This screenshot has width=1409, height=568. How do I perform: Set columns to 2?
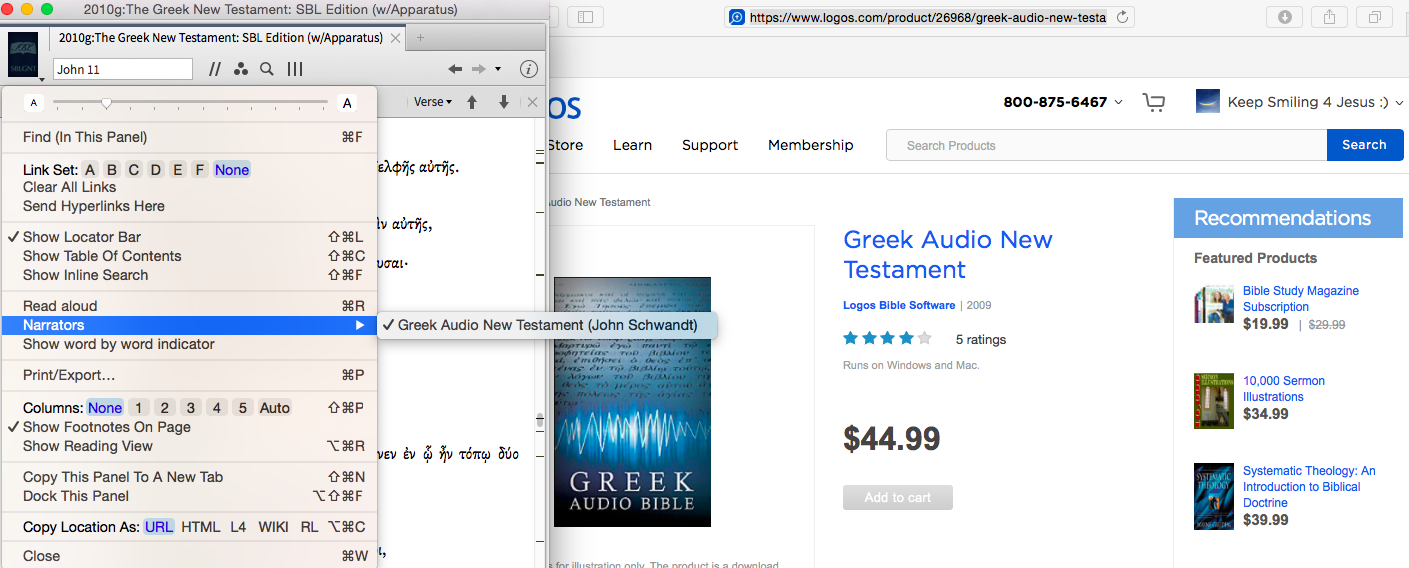(164, 408)
